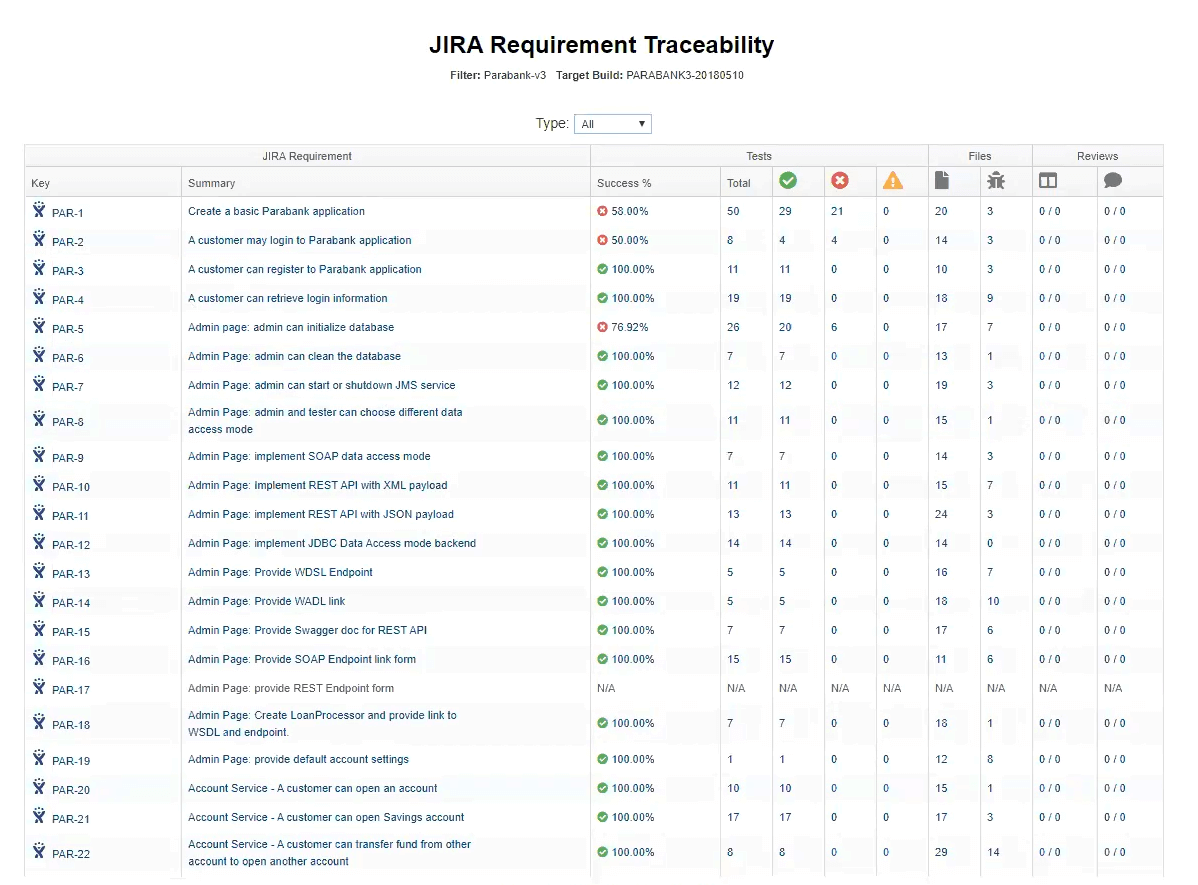The height and width of the screenshot is (885, 1198).
Task: Click the Success % column header
Action: (624, 183)
